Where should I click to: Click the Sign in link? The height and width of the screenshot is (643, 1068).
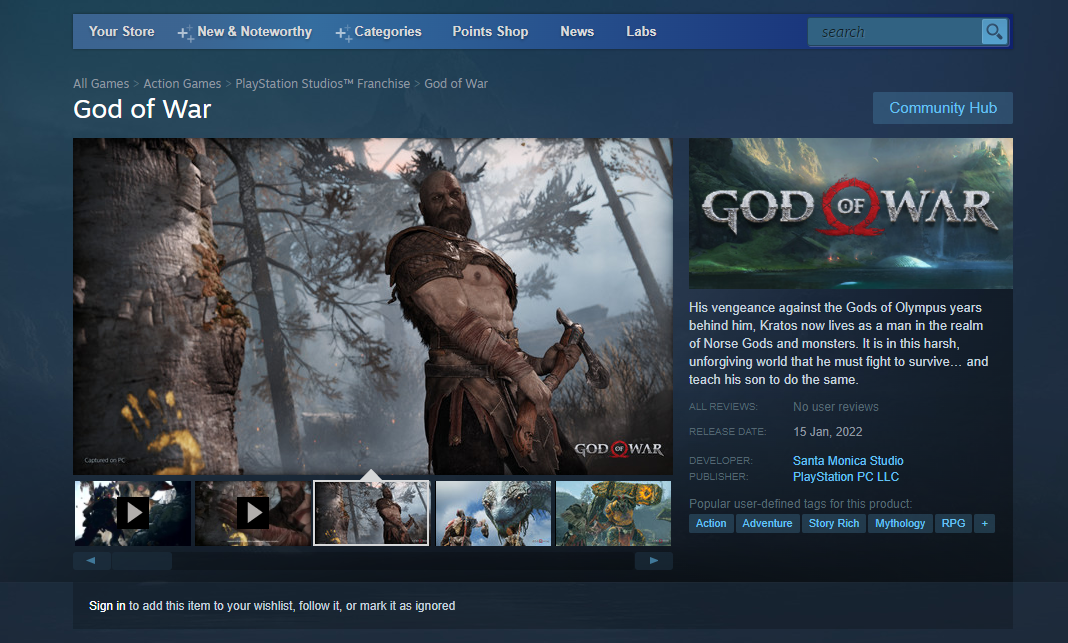tap(107, 606)
